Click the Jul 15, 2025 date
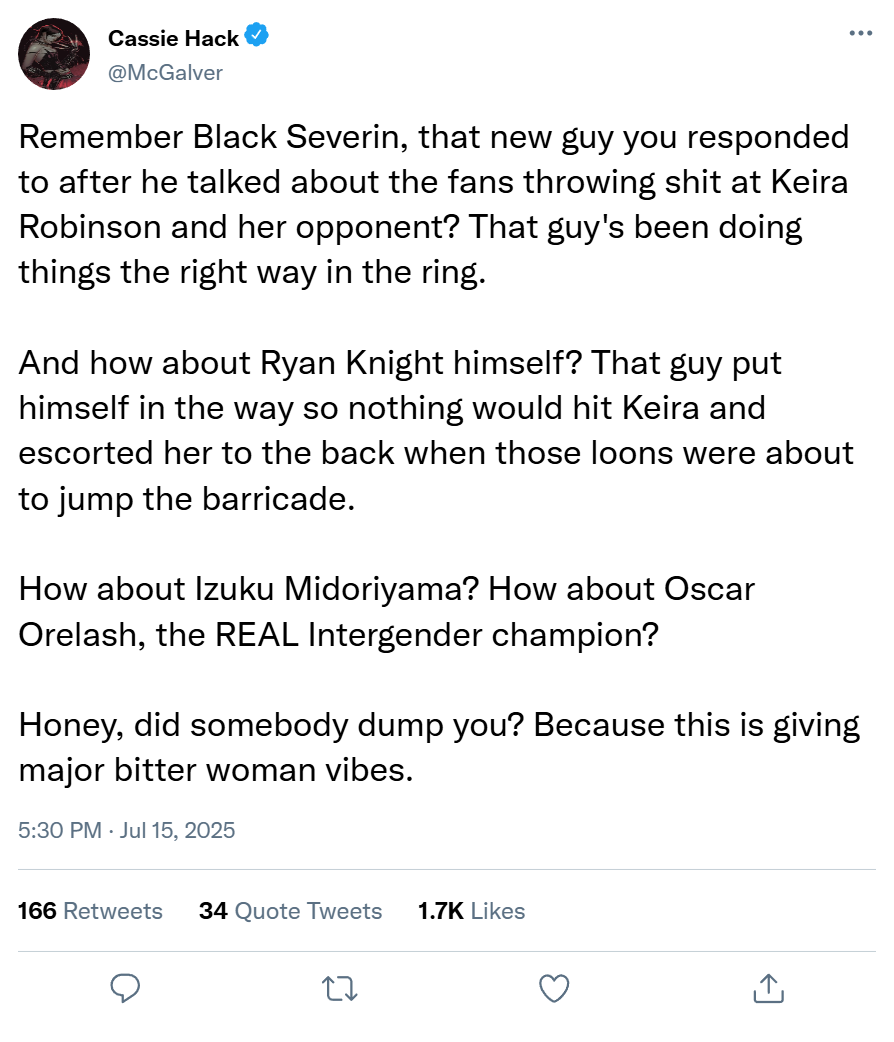The width and height of the screenshot is (894, 1042). [178, 830]
